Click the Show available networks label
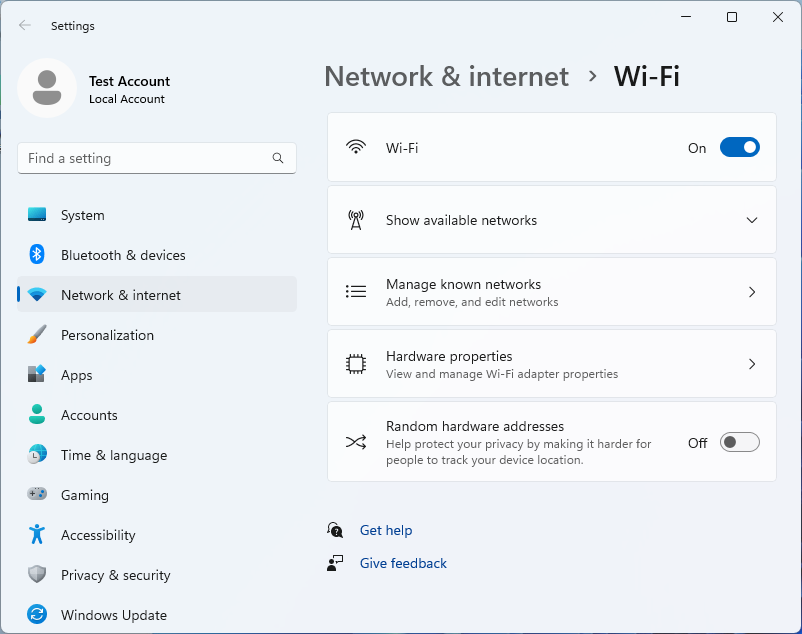Viewport: 802px width, 634px height. (461, 220)
